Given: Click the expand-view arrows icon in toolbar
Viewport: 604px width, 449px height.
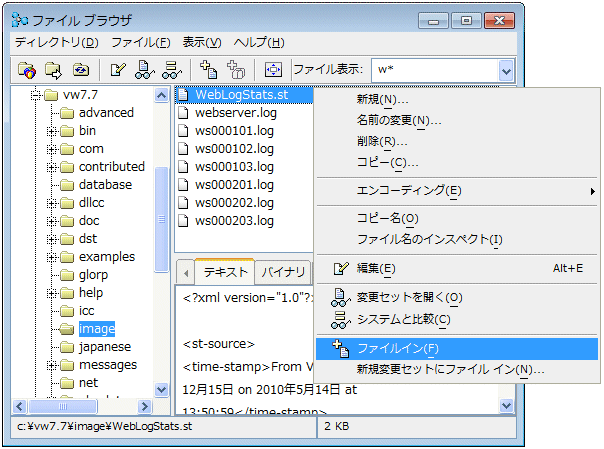Looking at the screenshot, I should [x=273, y=70].
